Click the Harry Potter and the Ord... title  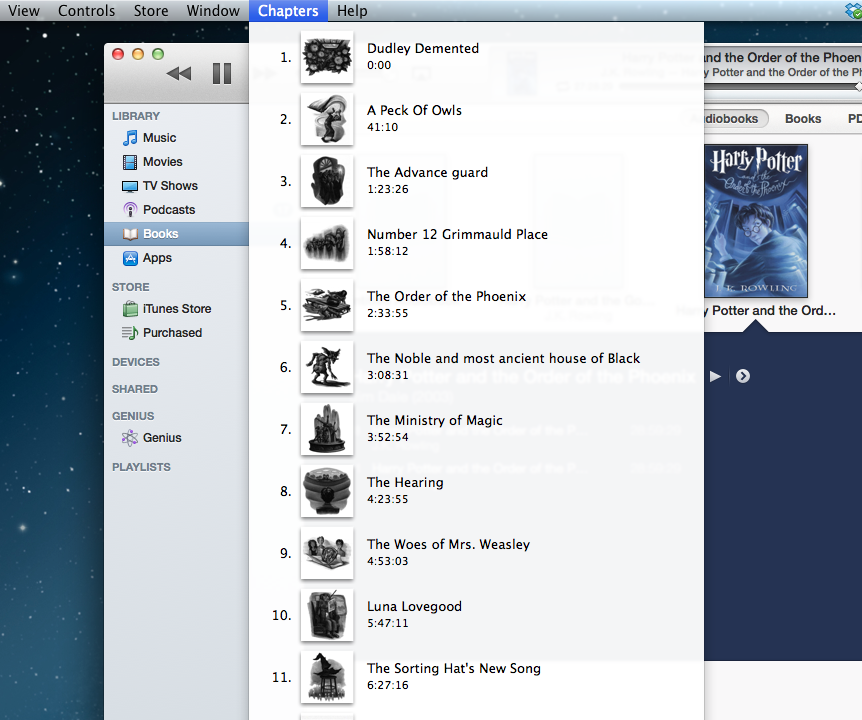point(770,311)
